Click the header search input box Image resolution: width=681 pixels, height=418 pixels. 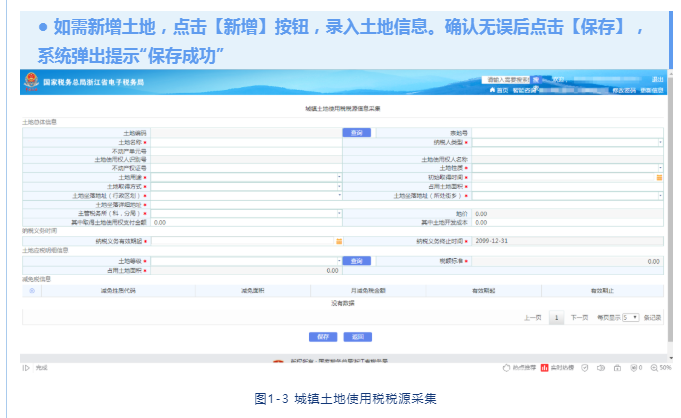(x=506, y=80)
